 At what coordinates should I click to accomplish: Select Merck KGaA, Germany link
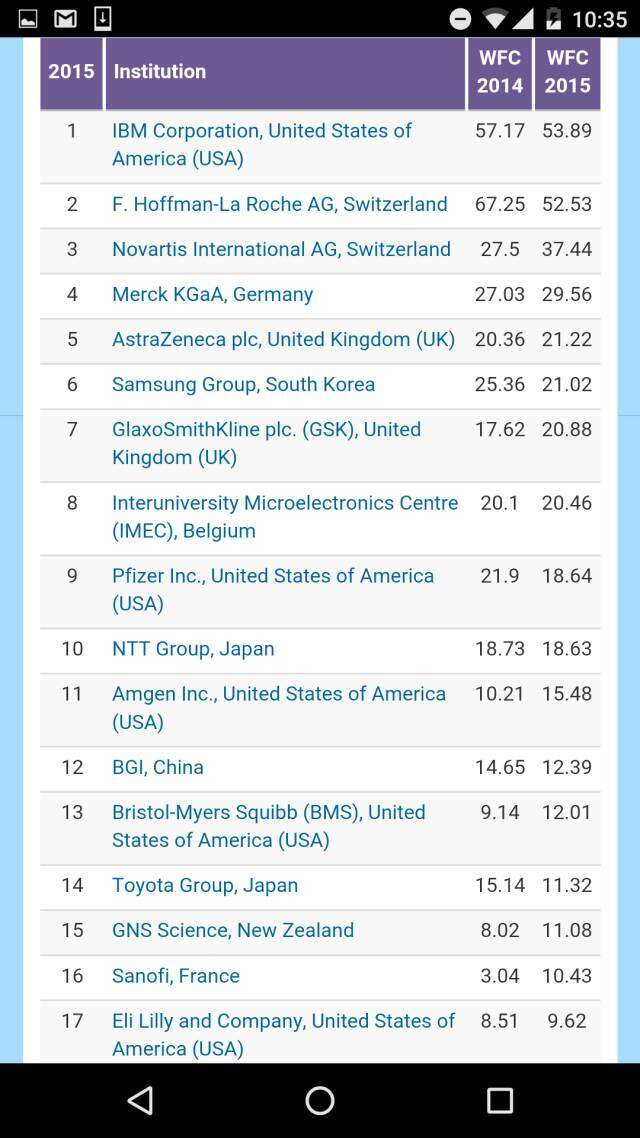click(x=213, y=294)
